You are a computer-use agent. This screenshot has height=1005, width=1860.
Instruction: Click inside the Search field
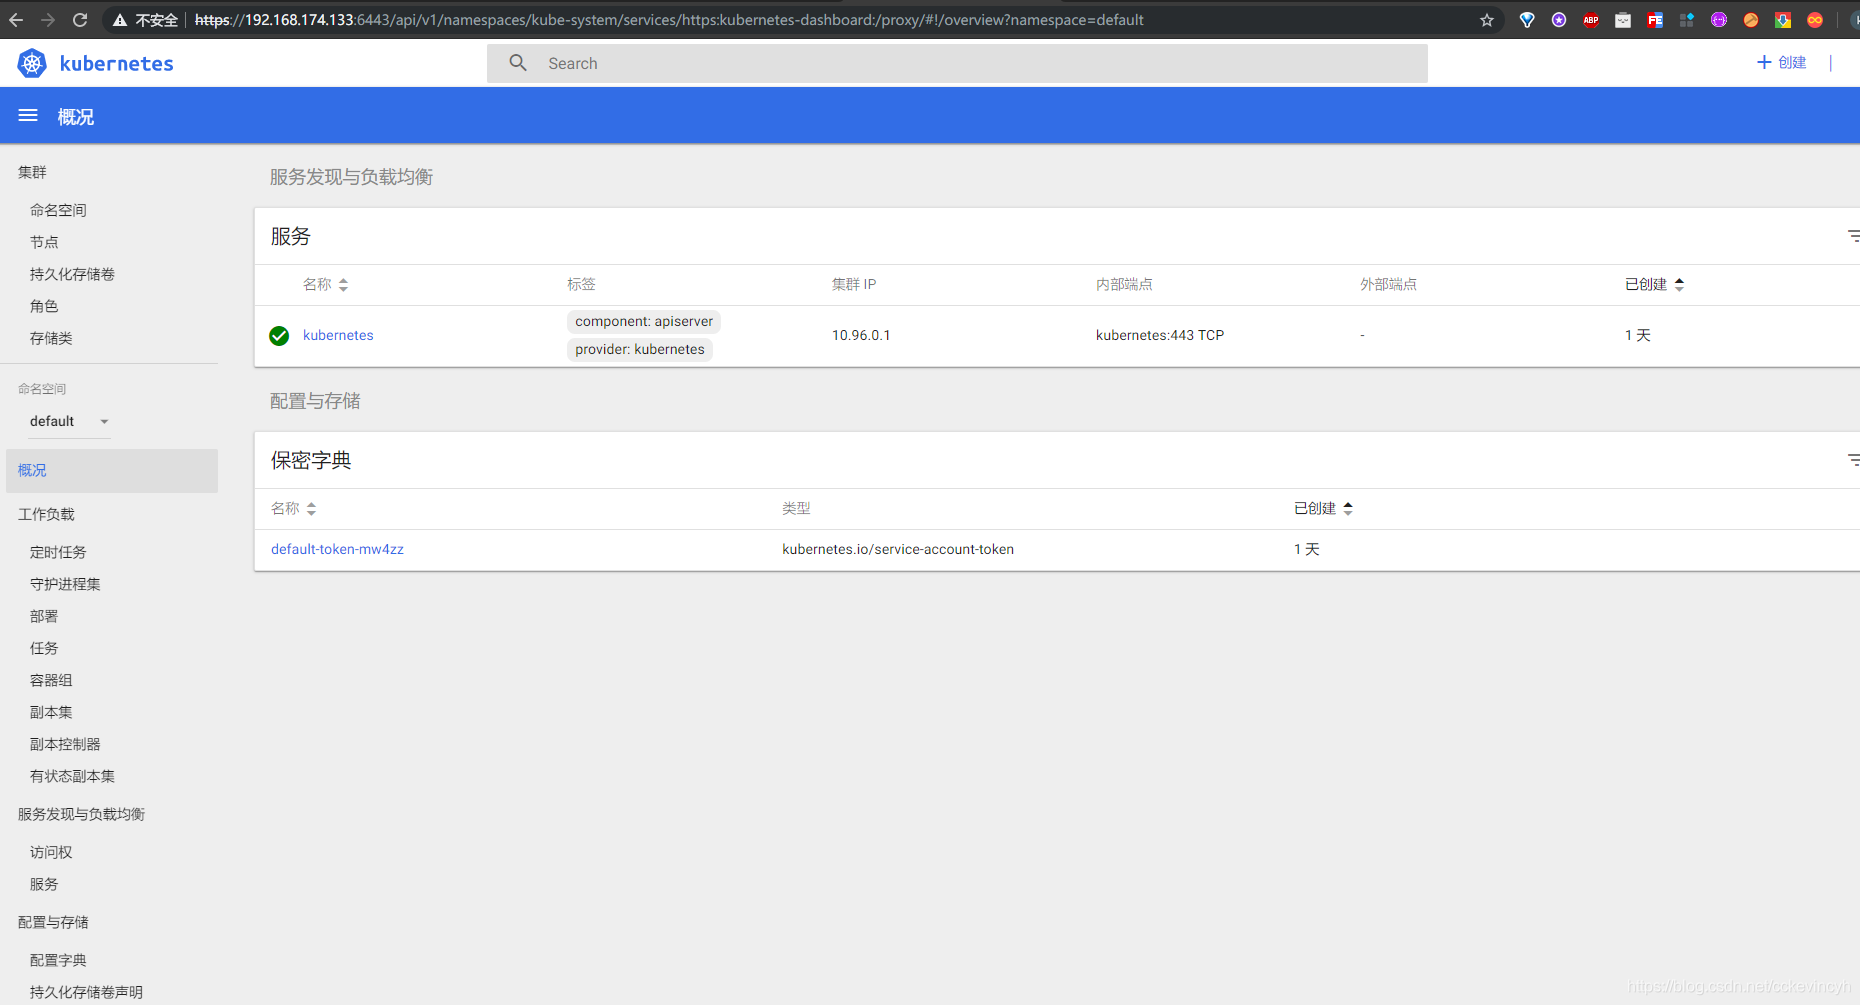(957, 63)
